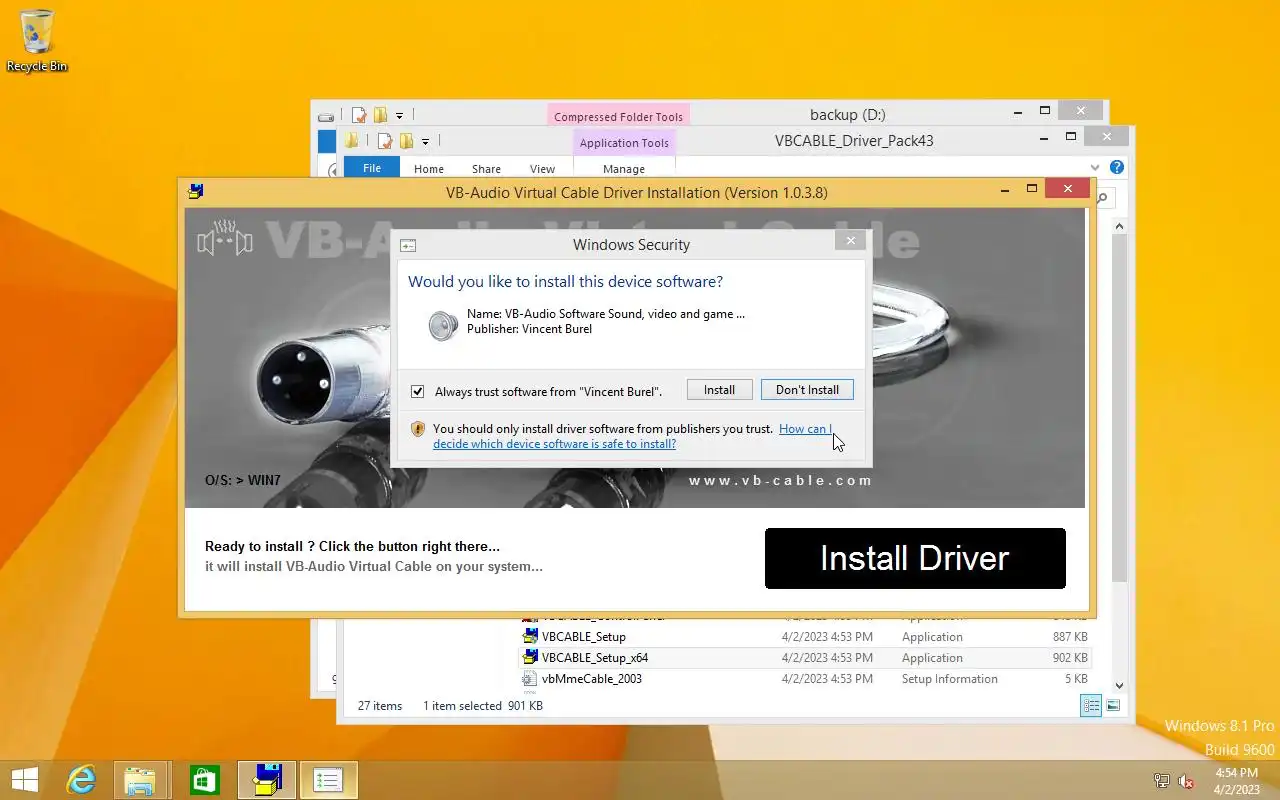Expand the ribbon with the chevron arrow

coord(1096,168)
